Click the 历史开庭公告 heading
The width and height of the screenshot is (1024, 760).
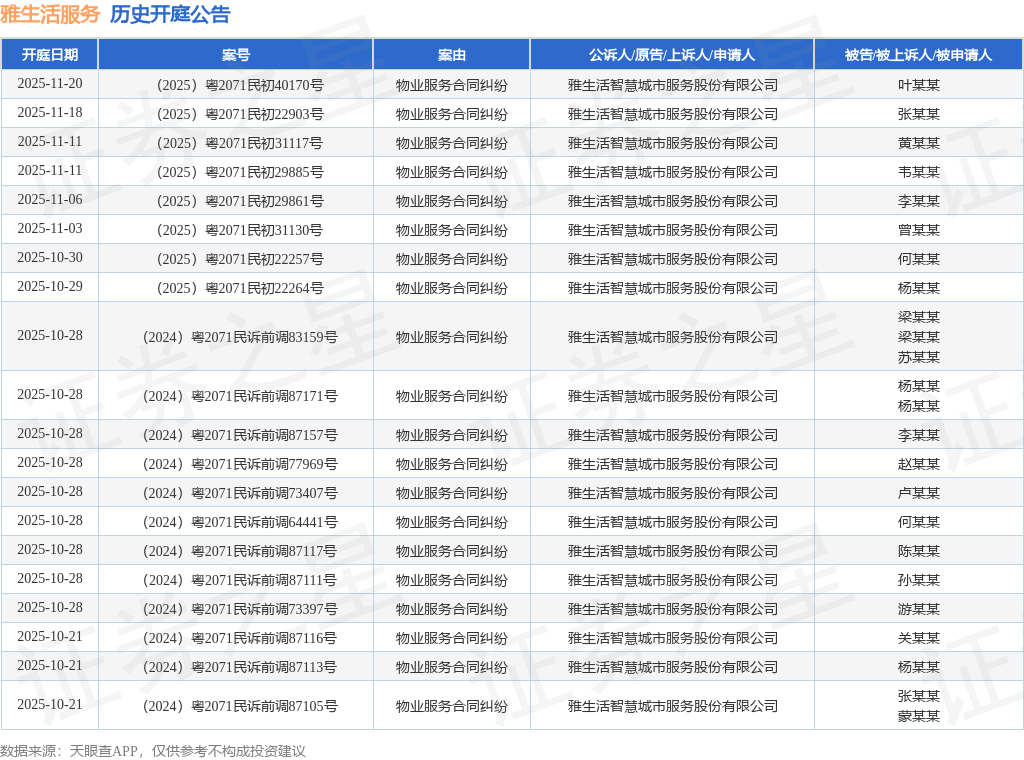tap(170, 14)
